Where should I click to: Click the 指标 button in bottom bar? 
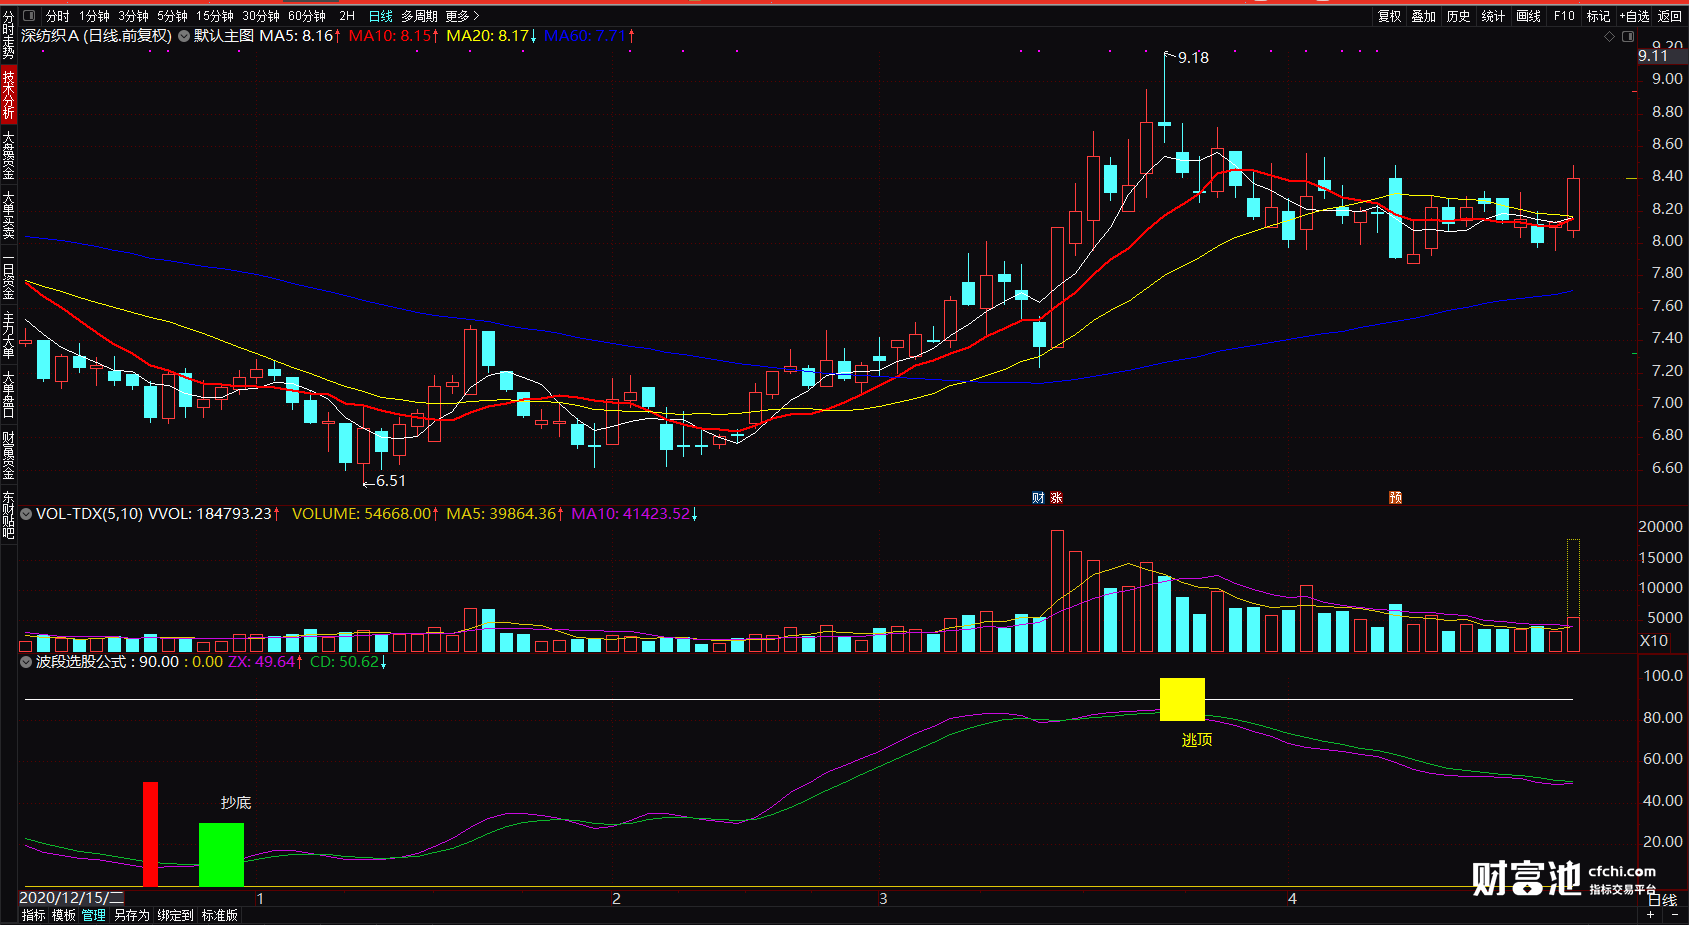[x=33, y=915]
